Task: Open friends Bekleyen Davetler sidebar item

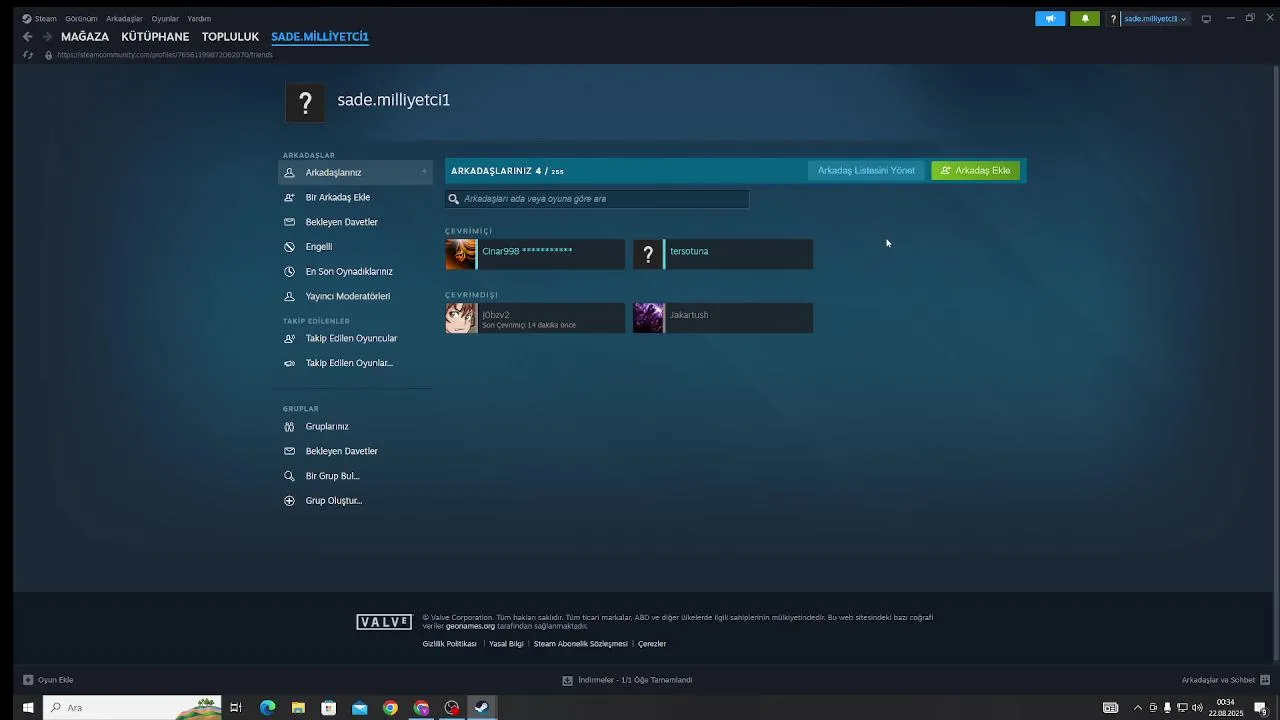Action: (x=355, y=222)
